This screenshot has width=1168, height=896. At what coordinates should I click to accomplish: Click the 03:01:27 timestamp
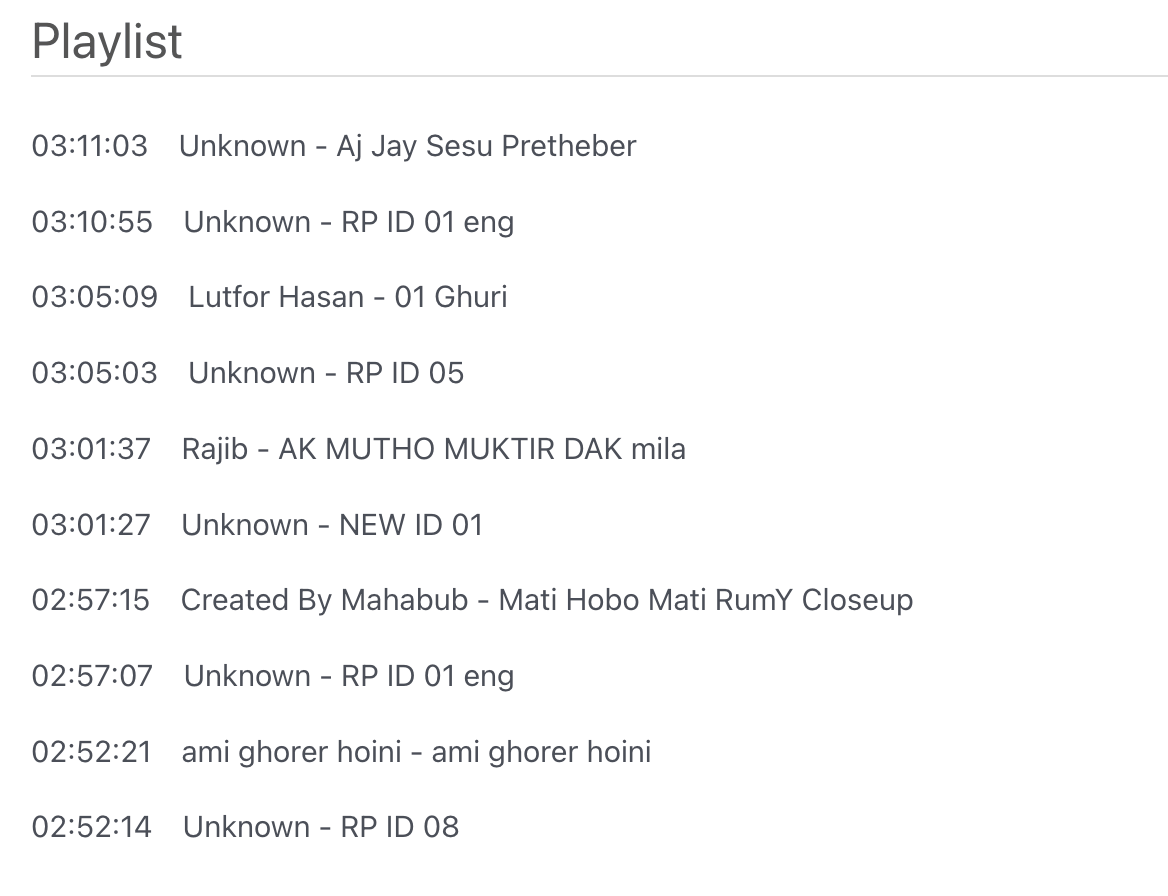tap(91, 525)
